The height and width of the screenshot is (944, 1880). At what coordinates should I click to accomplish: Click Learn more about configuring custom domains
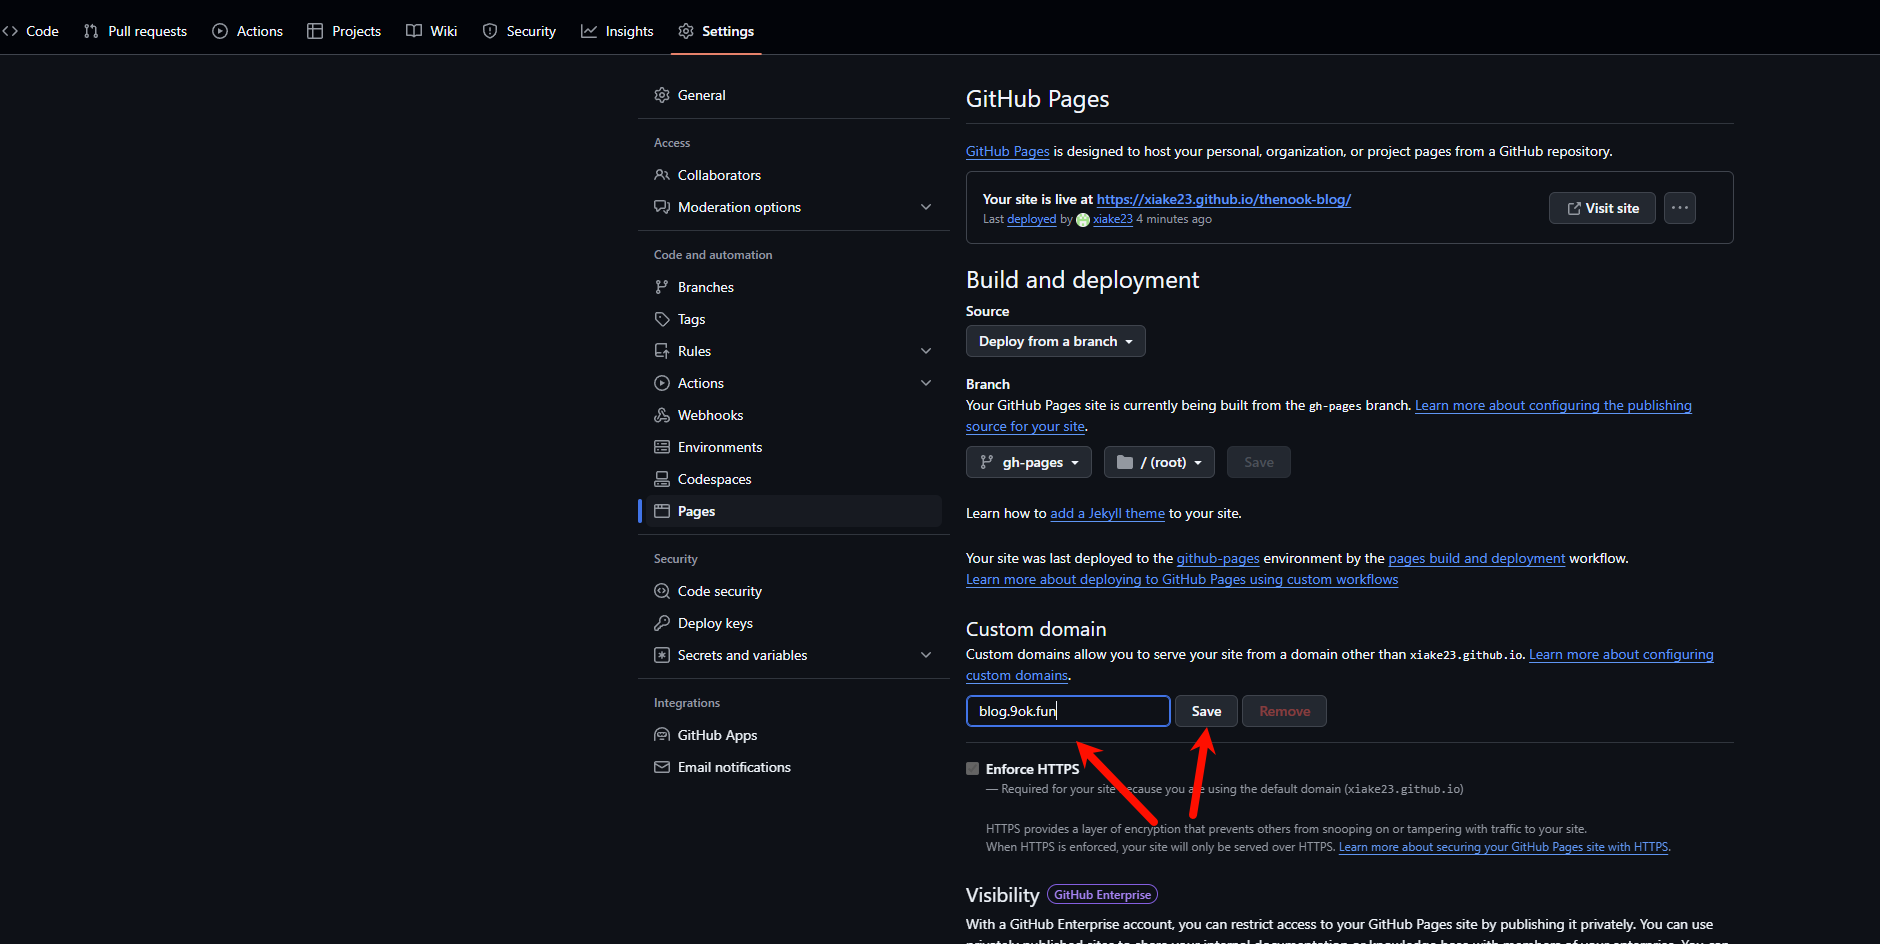[1621, 654]
